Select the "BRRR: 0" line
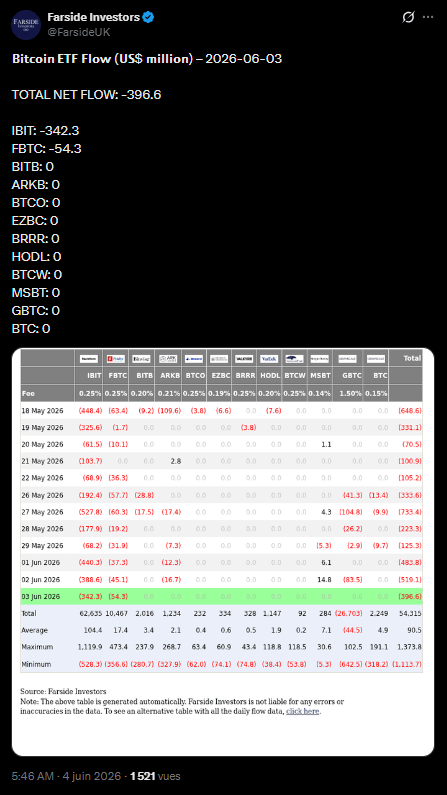This screenshot has width=447, height=795. click(x=35, y=239)
